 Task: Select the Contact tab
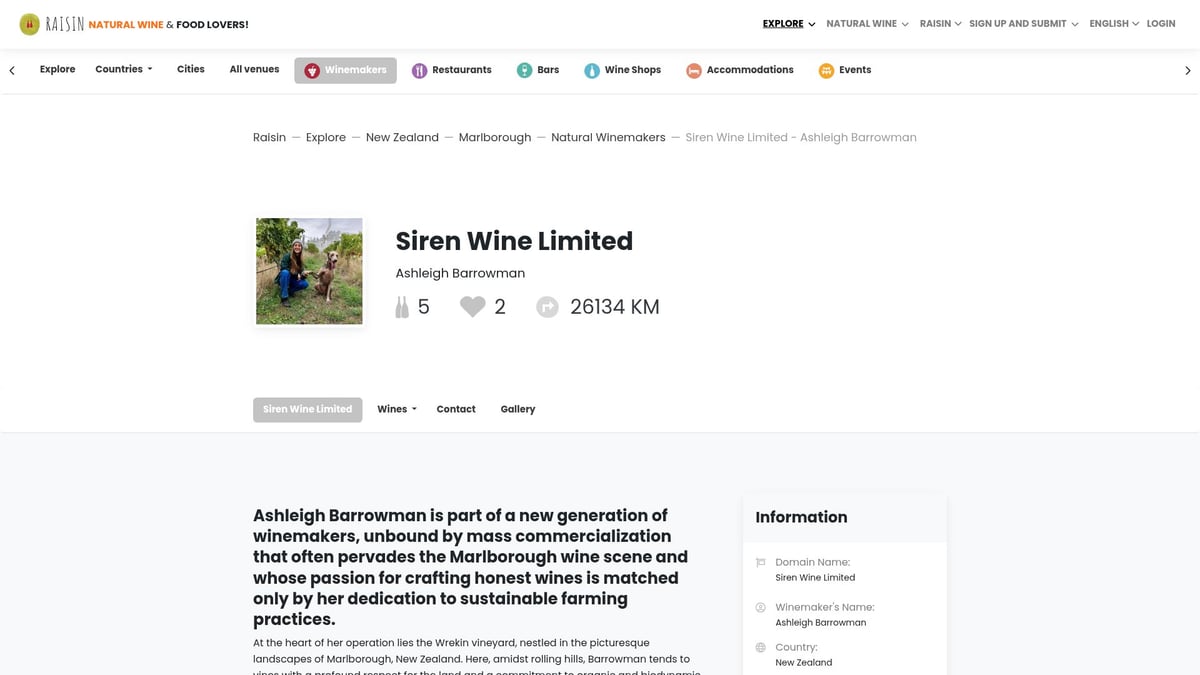pos(455,409)
